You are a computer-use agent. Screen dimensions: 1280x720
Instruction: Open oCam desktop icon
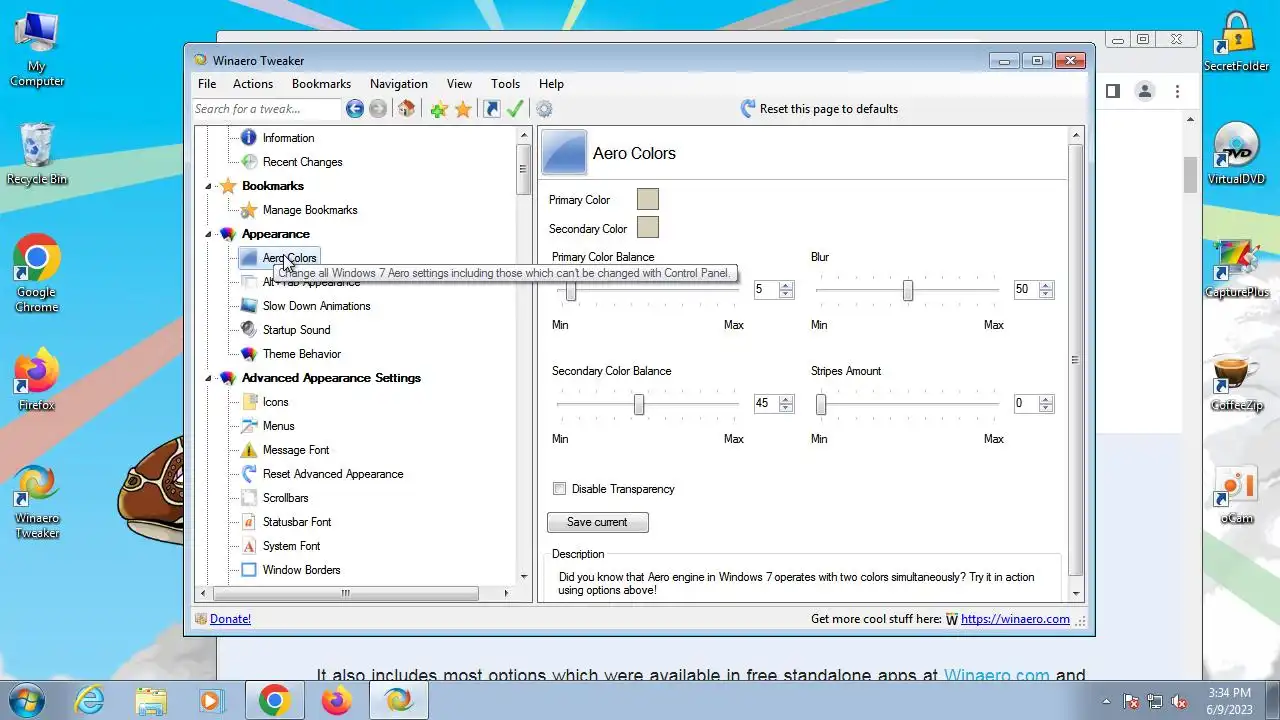1236,495
